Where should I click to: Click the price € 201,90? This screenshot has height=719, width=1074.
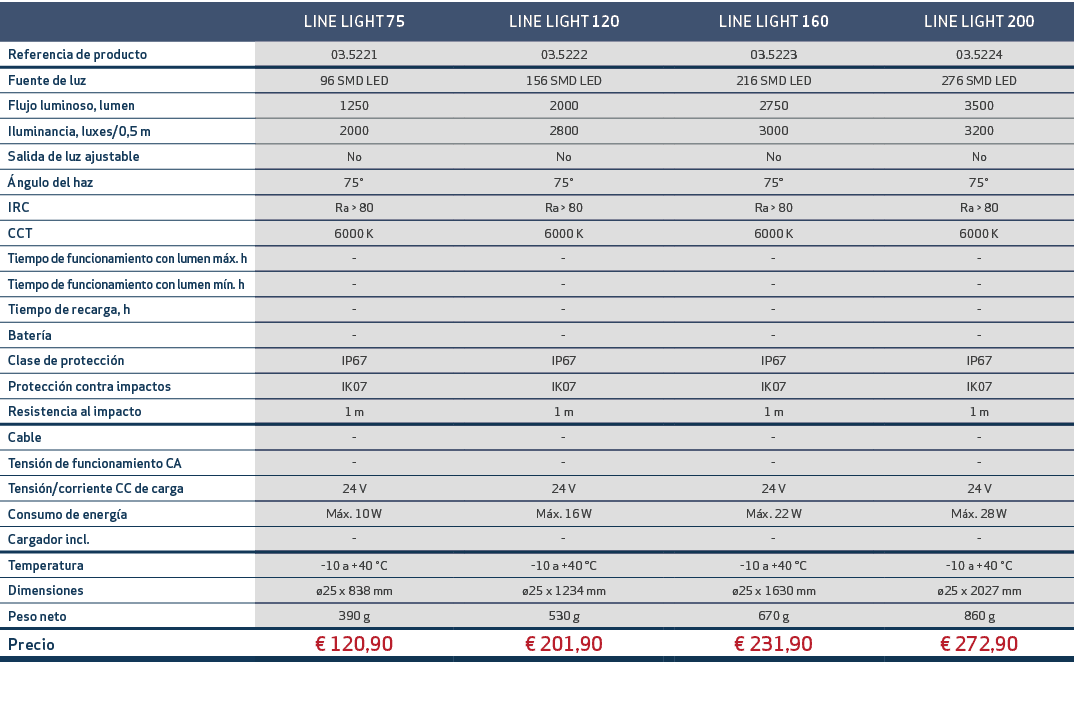(563, 644)
